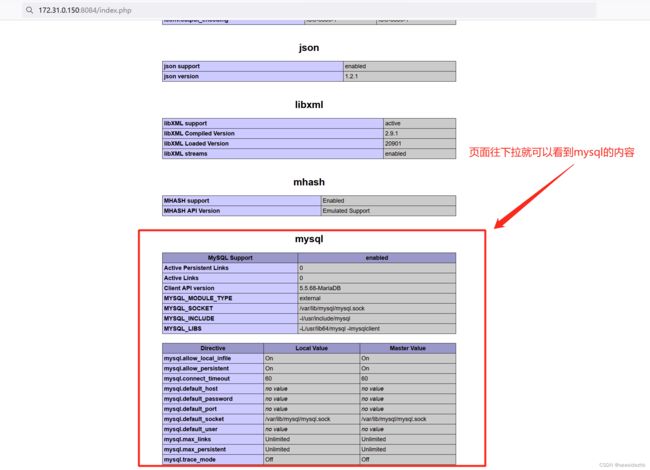Image resolution: width=650 pixels, height=470 pixels.
Task: Click the 'Local Value' column header
Action: pos(312,348)
